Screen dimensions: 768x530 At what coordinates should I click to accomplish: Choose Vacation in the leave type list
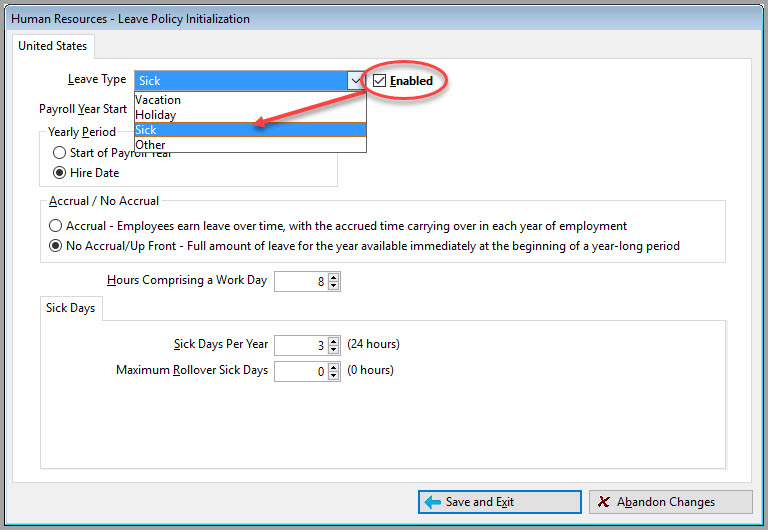tap(250, 99)
